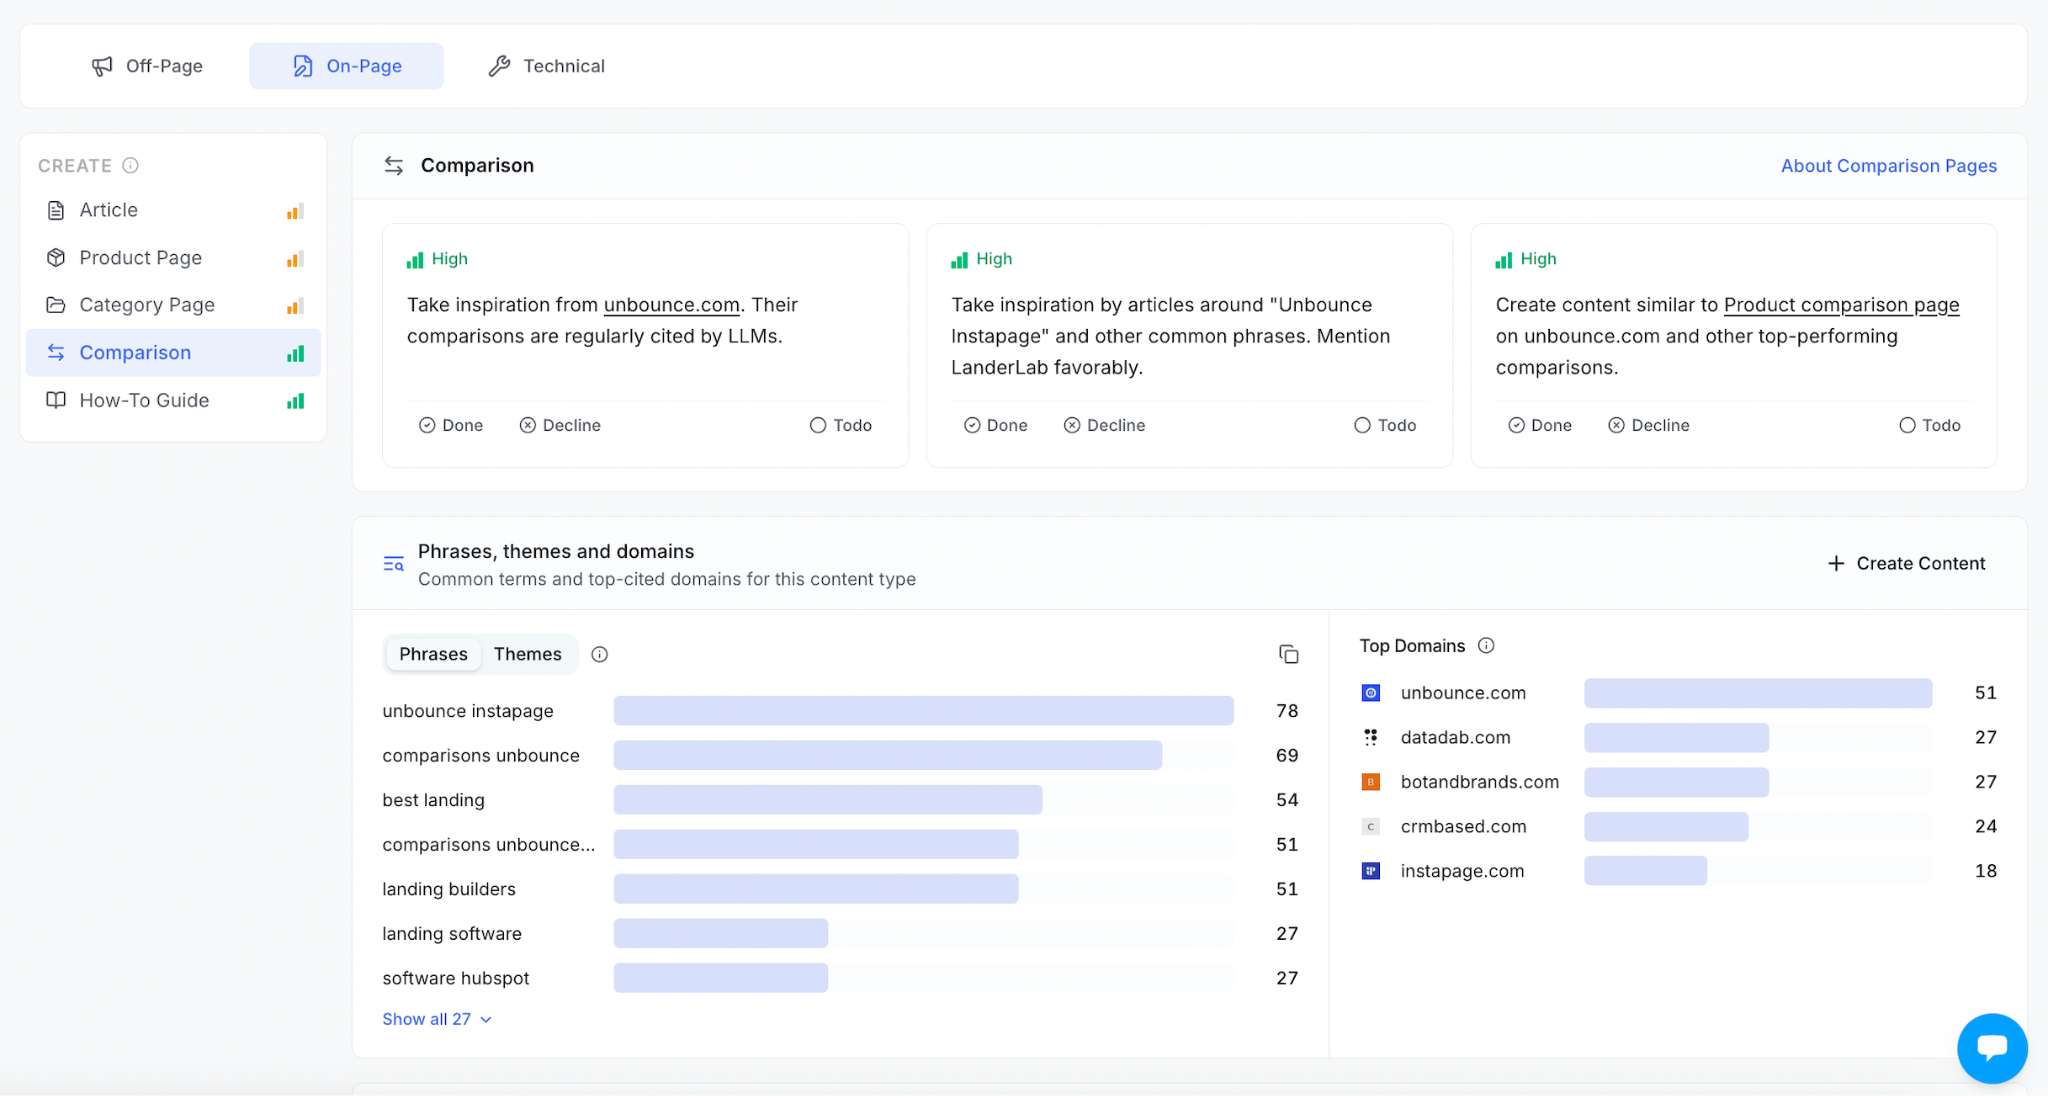
Task: Mark the Product comparison page card as Done
Action: coord(1540,425)
